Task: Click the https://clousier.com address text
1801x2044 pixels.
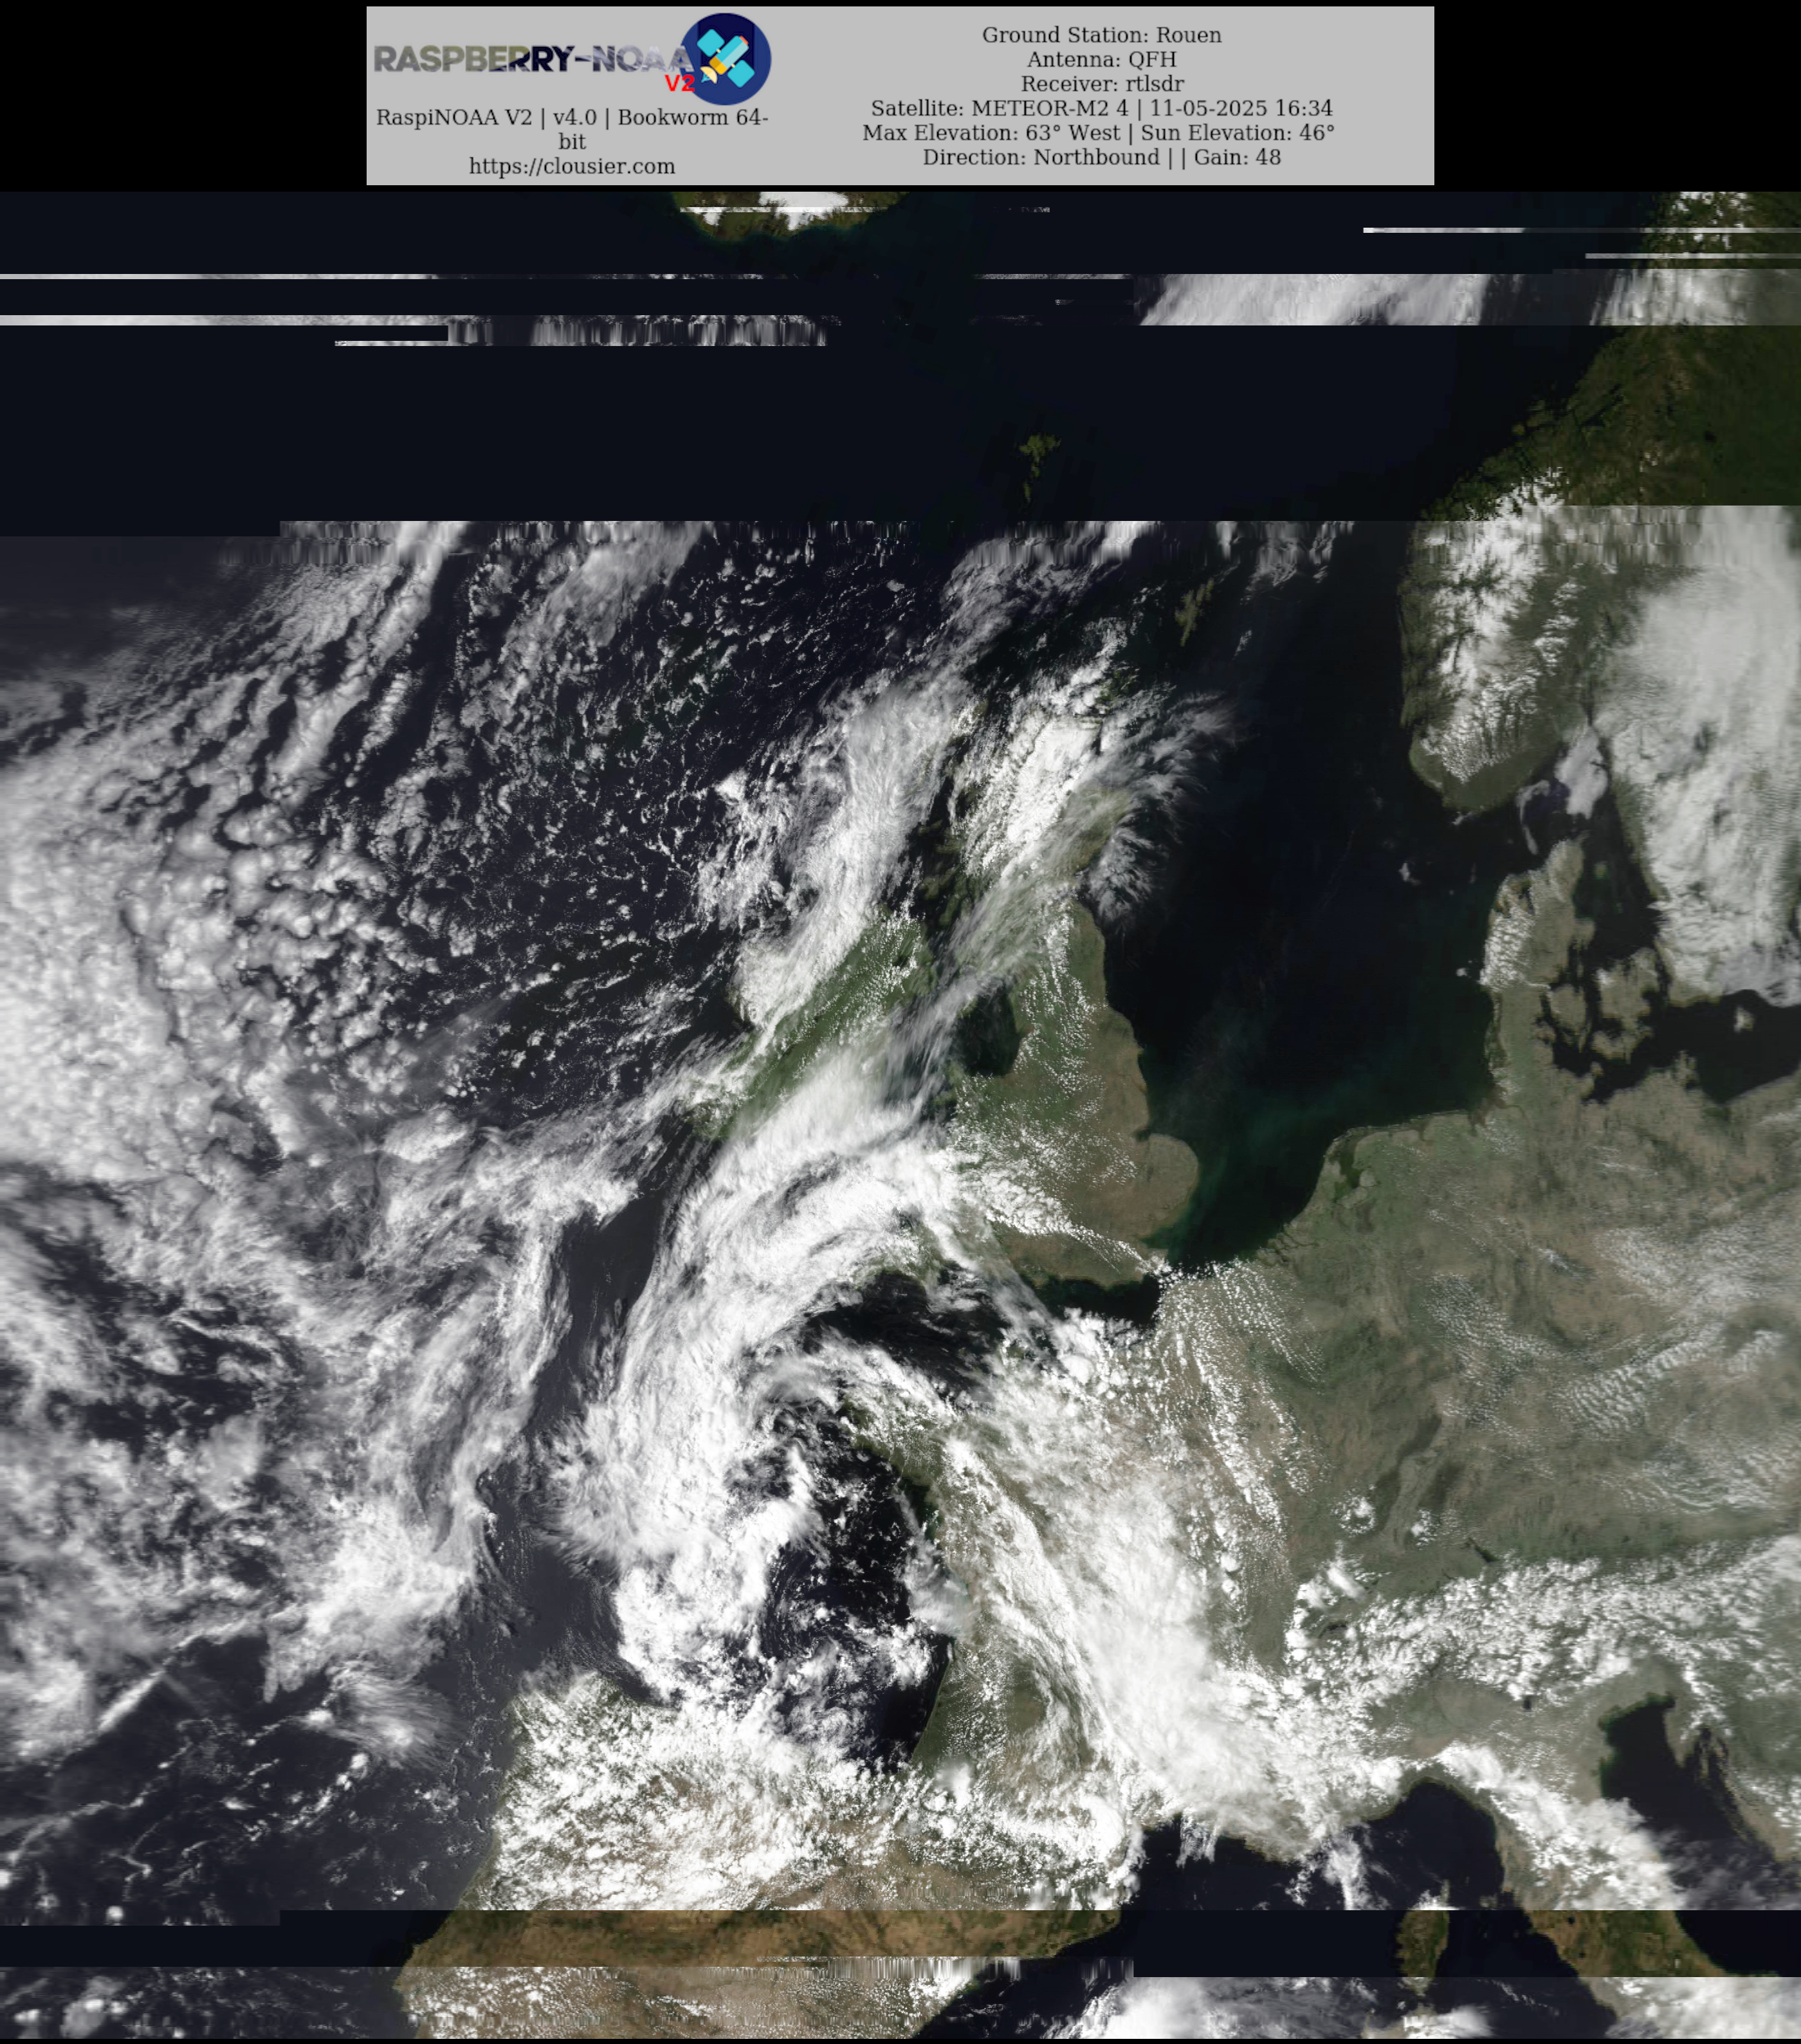Action: point(572,166)
